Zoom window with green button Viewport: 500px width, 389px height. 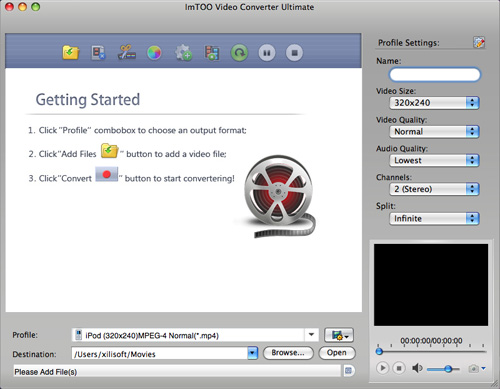click(x=35, y=7)
